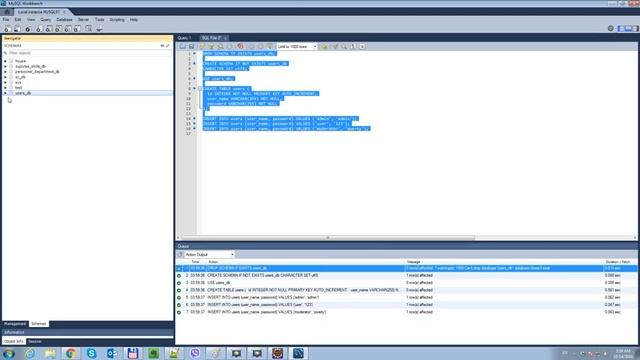
Task: Execute the script with the lightning bolt icon
Action: click(x=202, y=47)
